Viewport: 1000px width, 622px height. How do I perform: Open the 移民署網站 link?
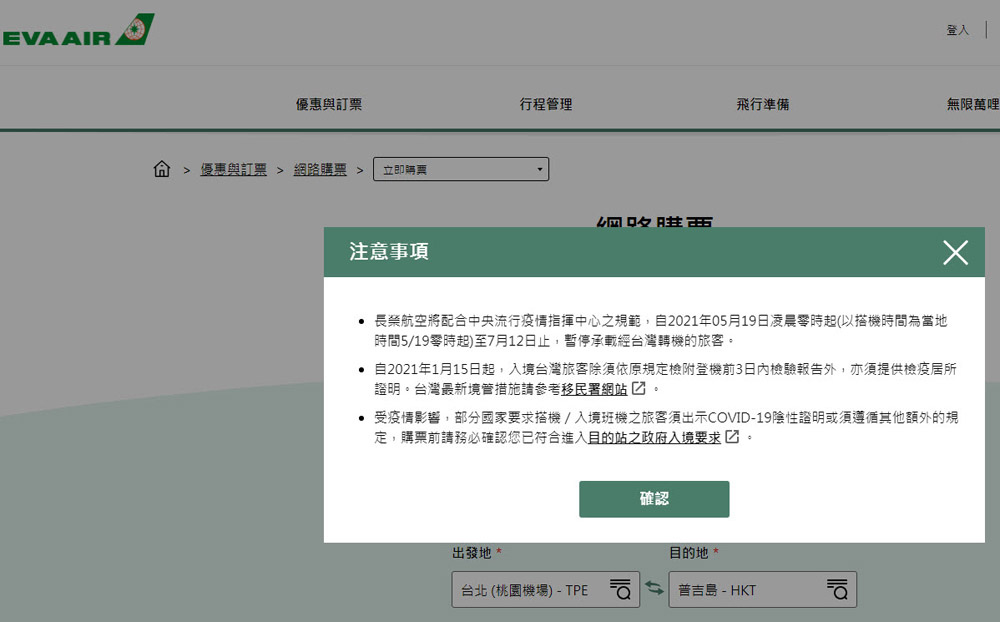click(x=594, y=389)
